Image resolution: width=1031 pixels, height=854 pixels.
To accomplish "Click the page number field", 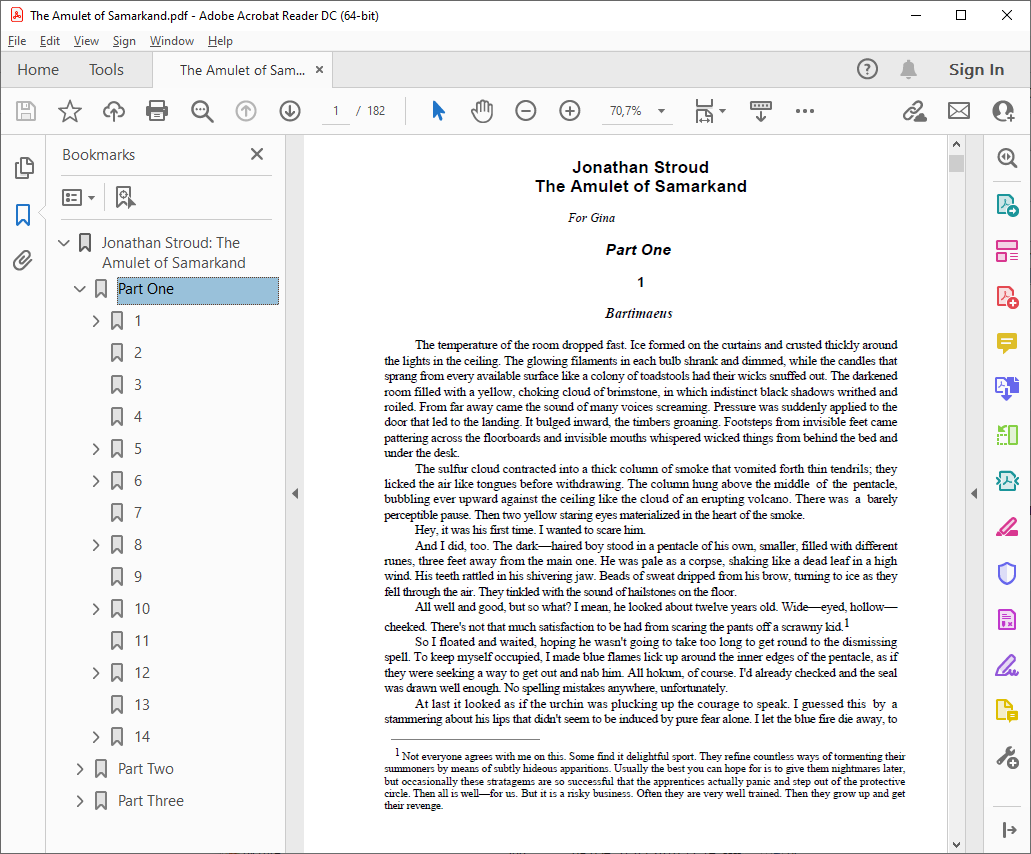I will click(x=336, y=111).
